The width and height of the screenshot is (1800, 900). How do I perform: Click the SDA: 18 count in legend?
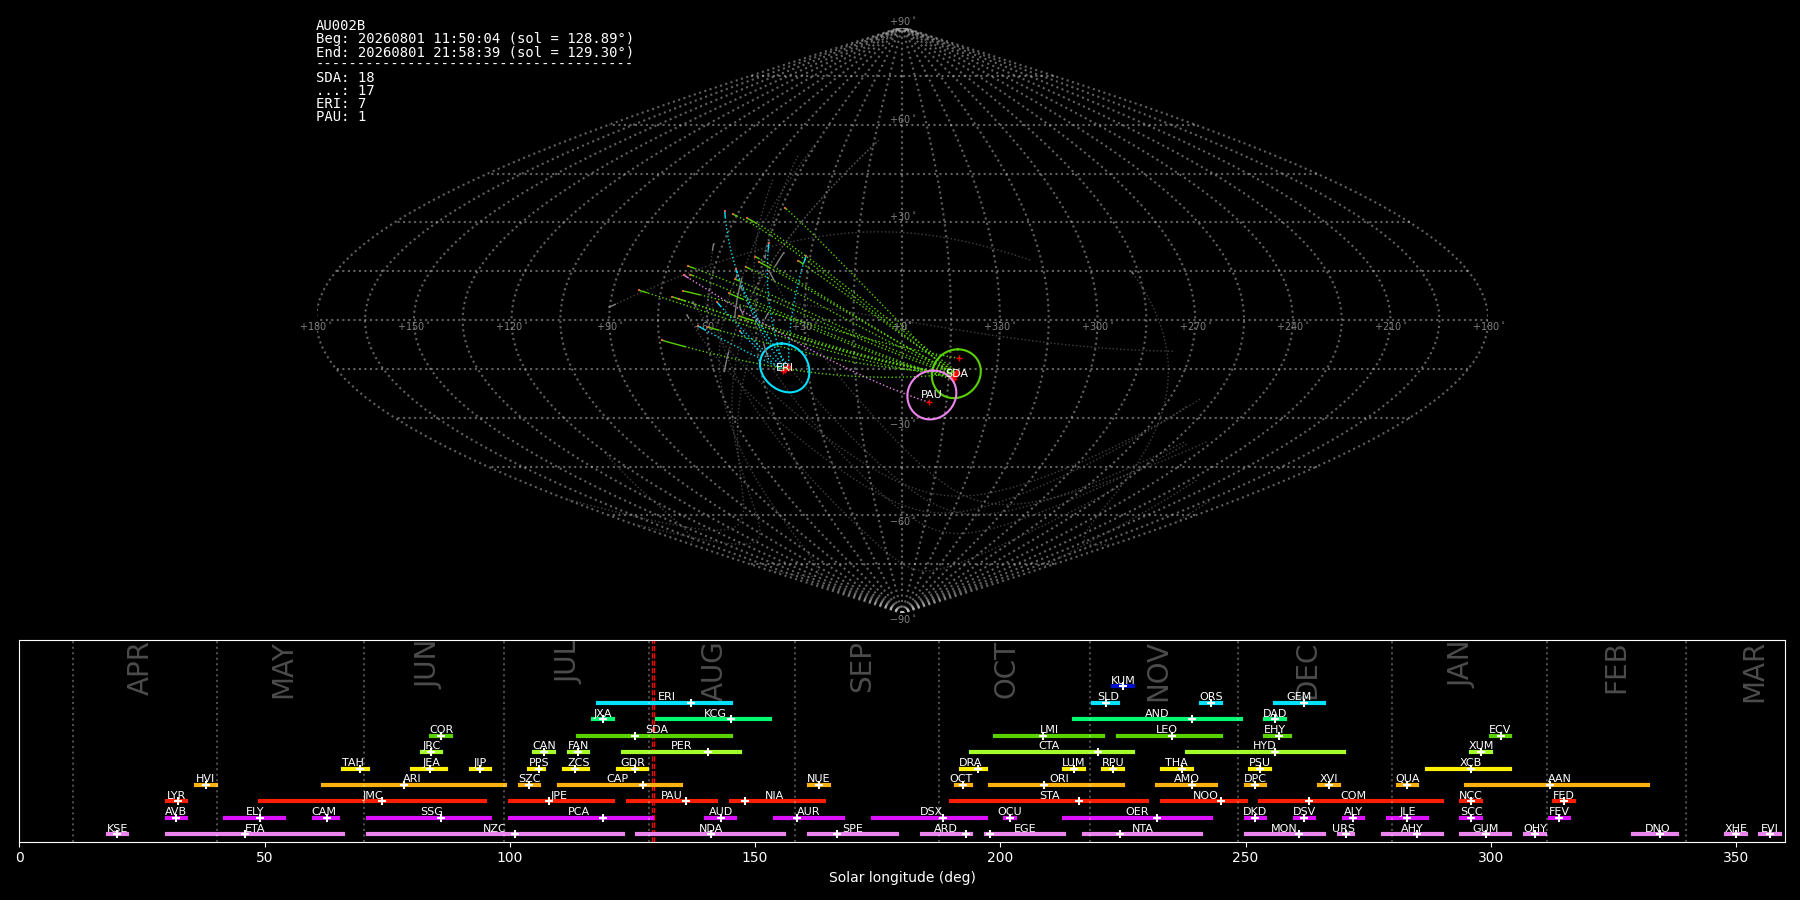pos(345,78)
